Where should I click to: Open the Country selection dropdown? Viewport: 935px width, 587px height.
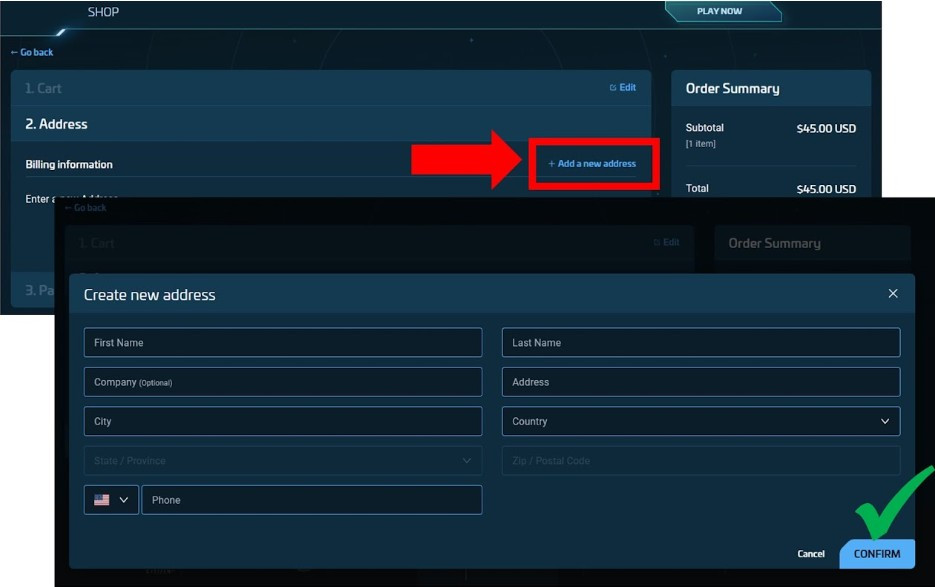pyautogui.click(x=700, y=421)
